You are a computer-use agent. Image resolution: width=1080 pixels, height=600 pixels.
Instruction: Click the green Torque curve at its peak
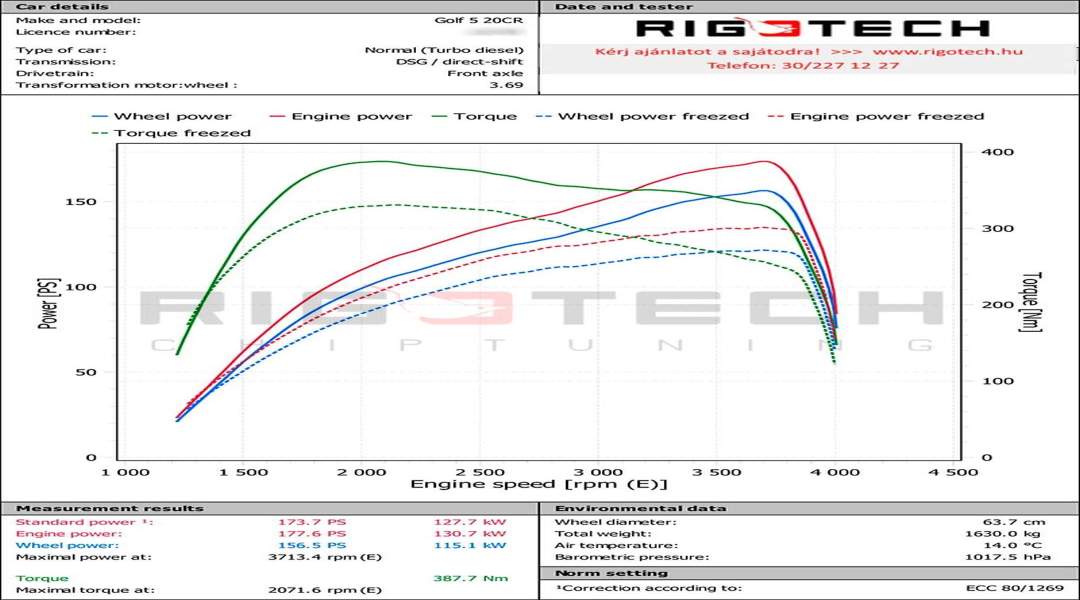pos(383,160)
